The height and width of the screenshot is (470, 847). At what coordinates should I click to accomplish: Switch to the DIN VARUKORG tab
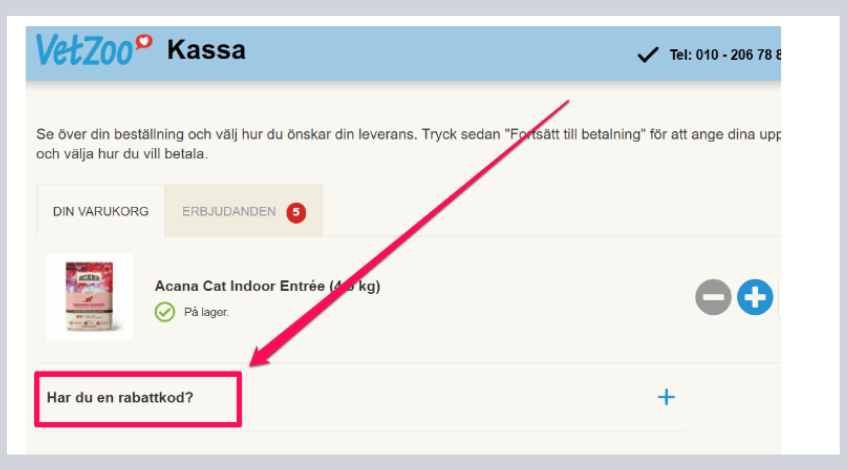tap(100, 211)
